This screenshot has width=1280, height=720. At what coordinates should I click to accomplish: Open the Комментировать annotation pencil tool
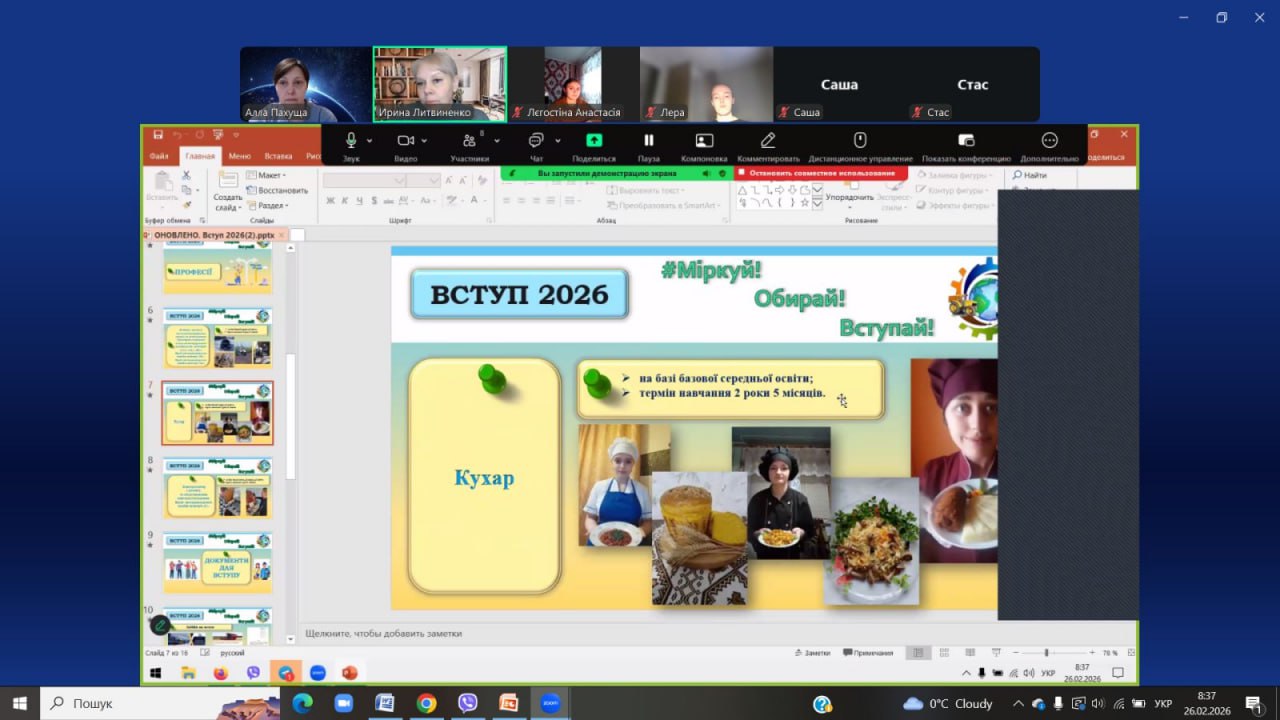pyautogui.click(x=768, y=141)
